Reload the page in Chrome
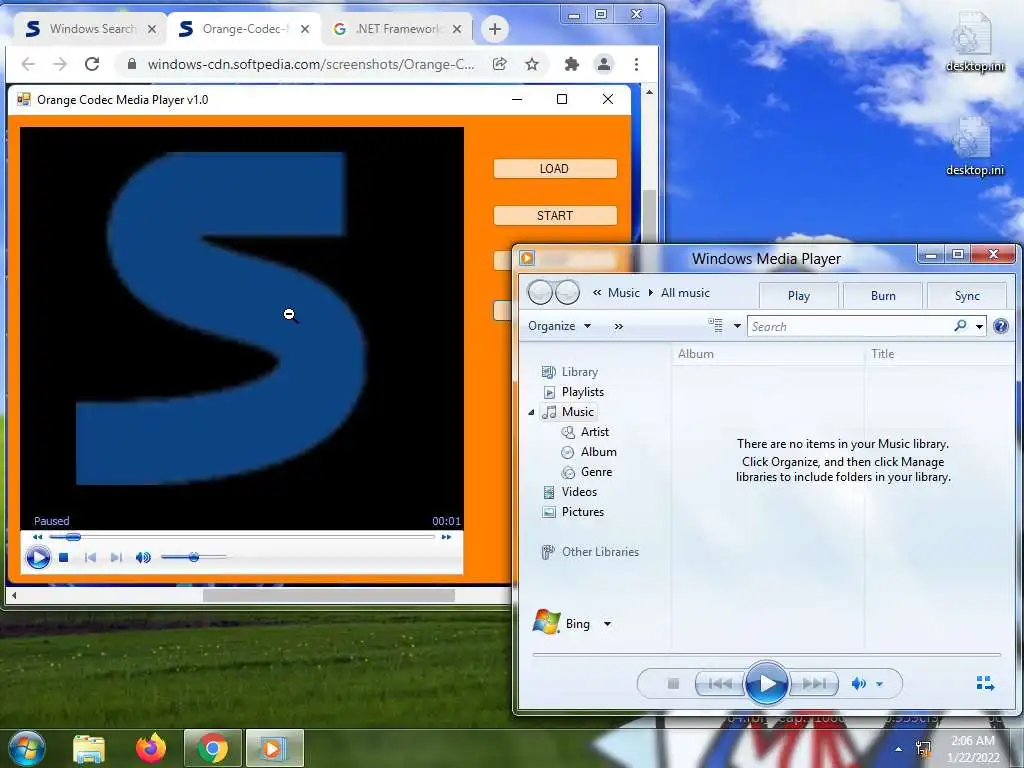This screenshot has width=1024, height=768. pos(92,64)
